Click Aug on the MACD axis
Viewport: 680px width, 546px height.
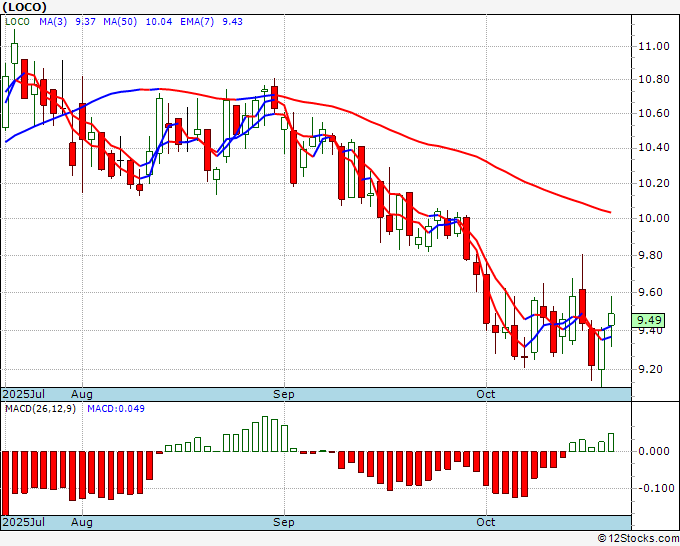(x=82, y=522)
